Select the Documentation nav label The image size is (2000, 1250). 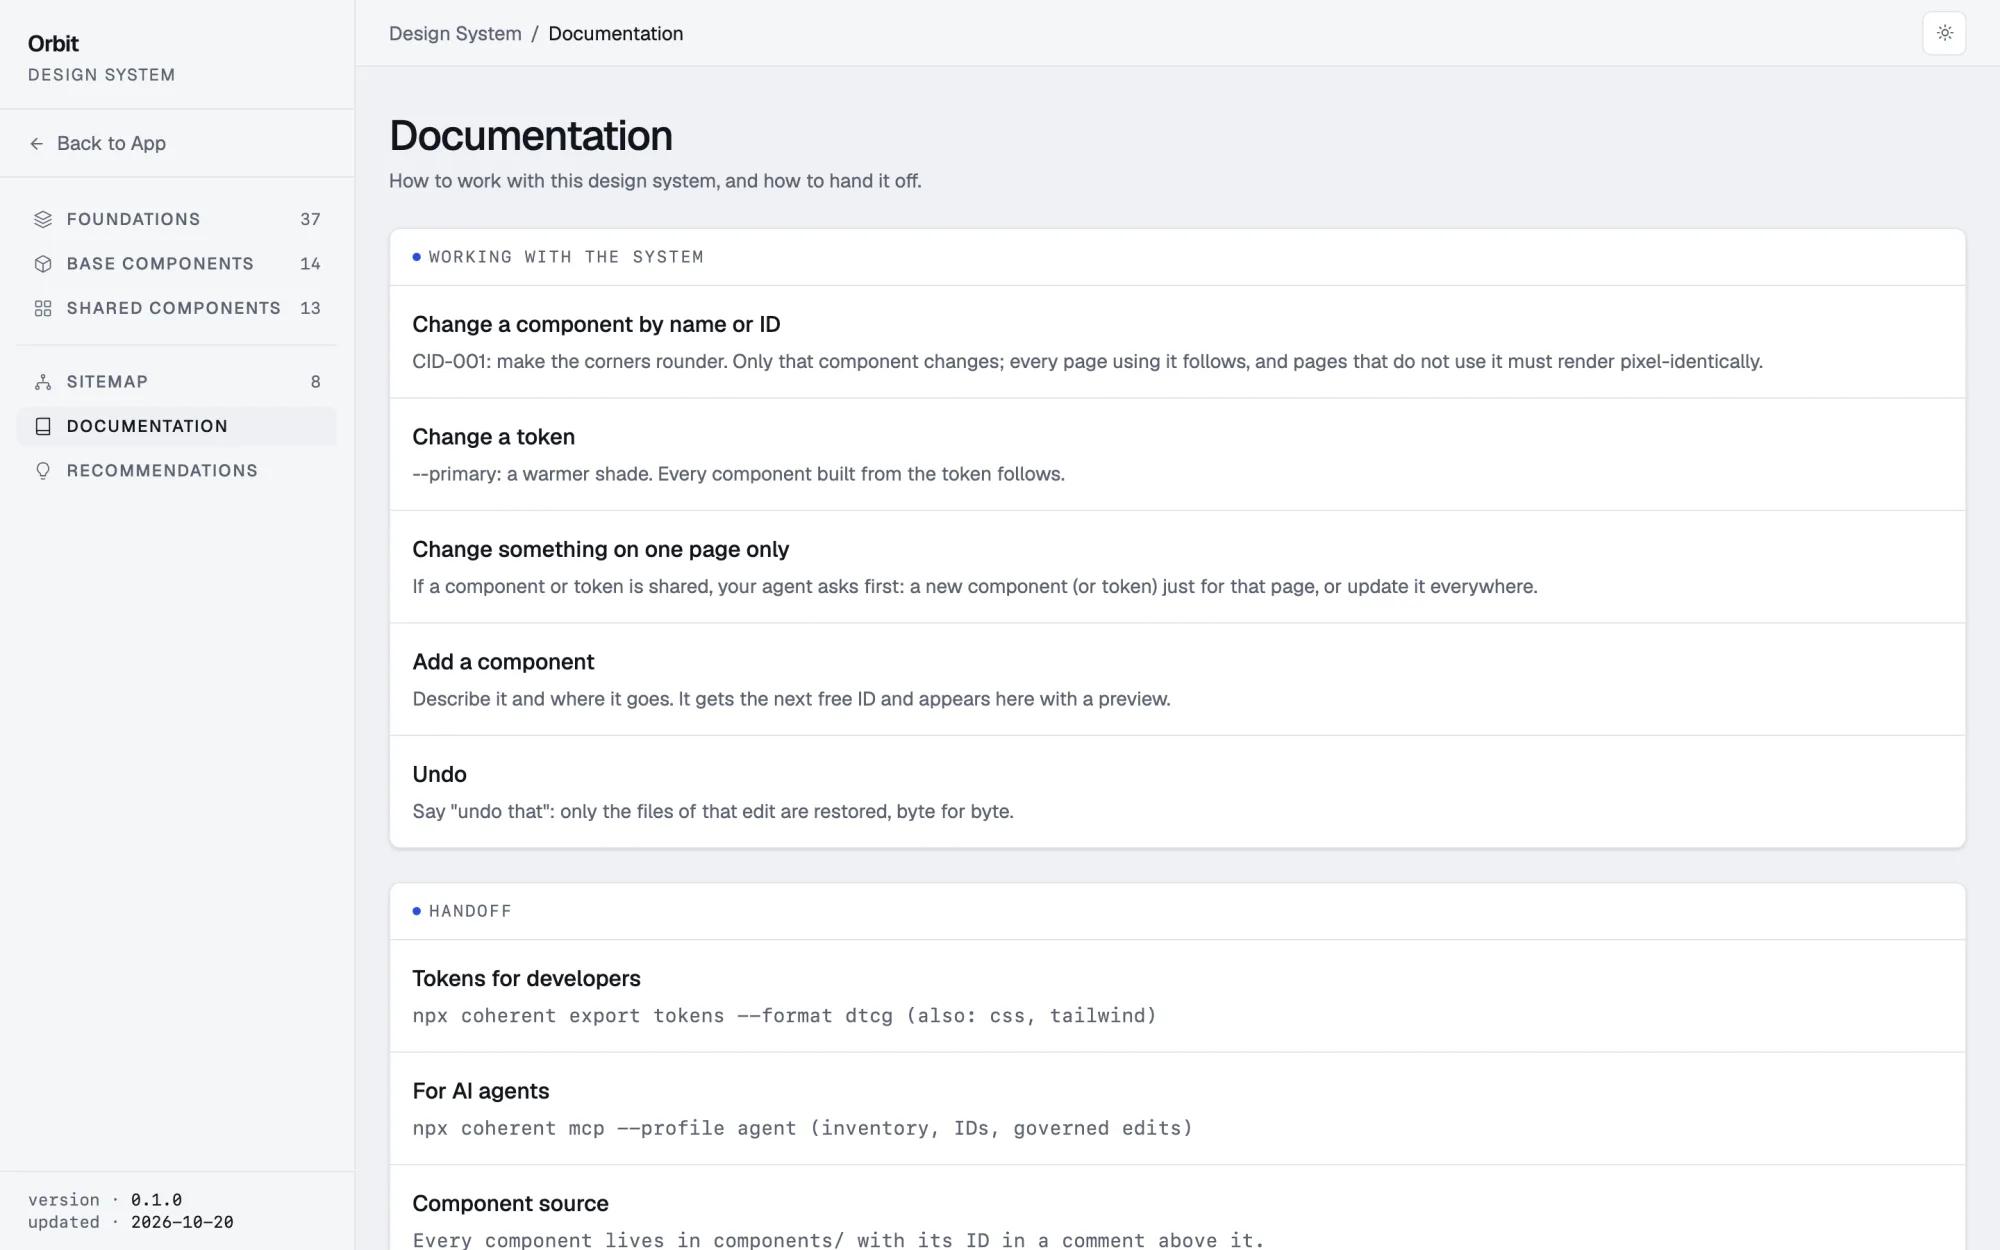click(147, 426)
